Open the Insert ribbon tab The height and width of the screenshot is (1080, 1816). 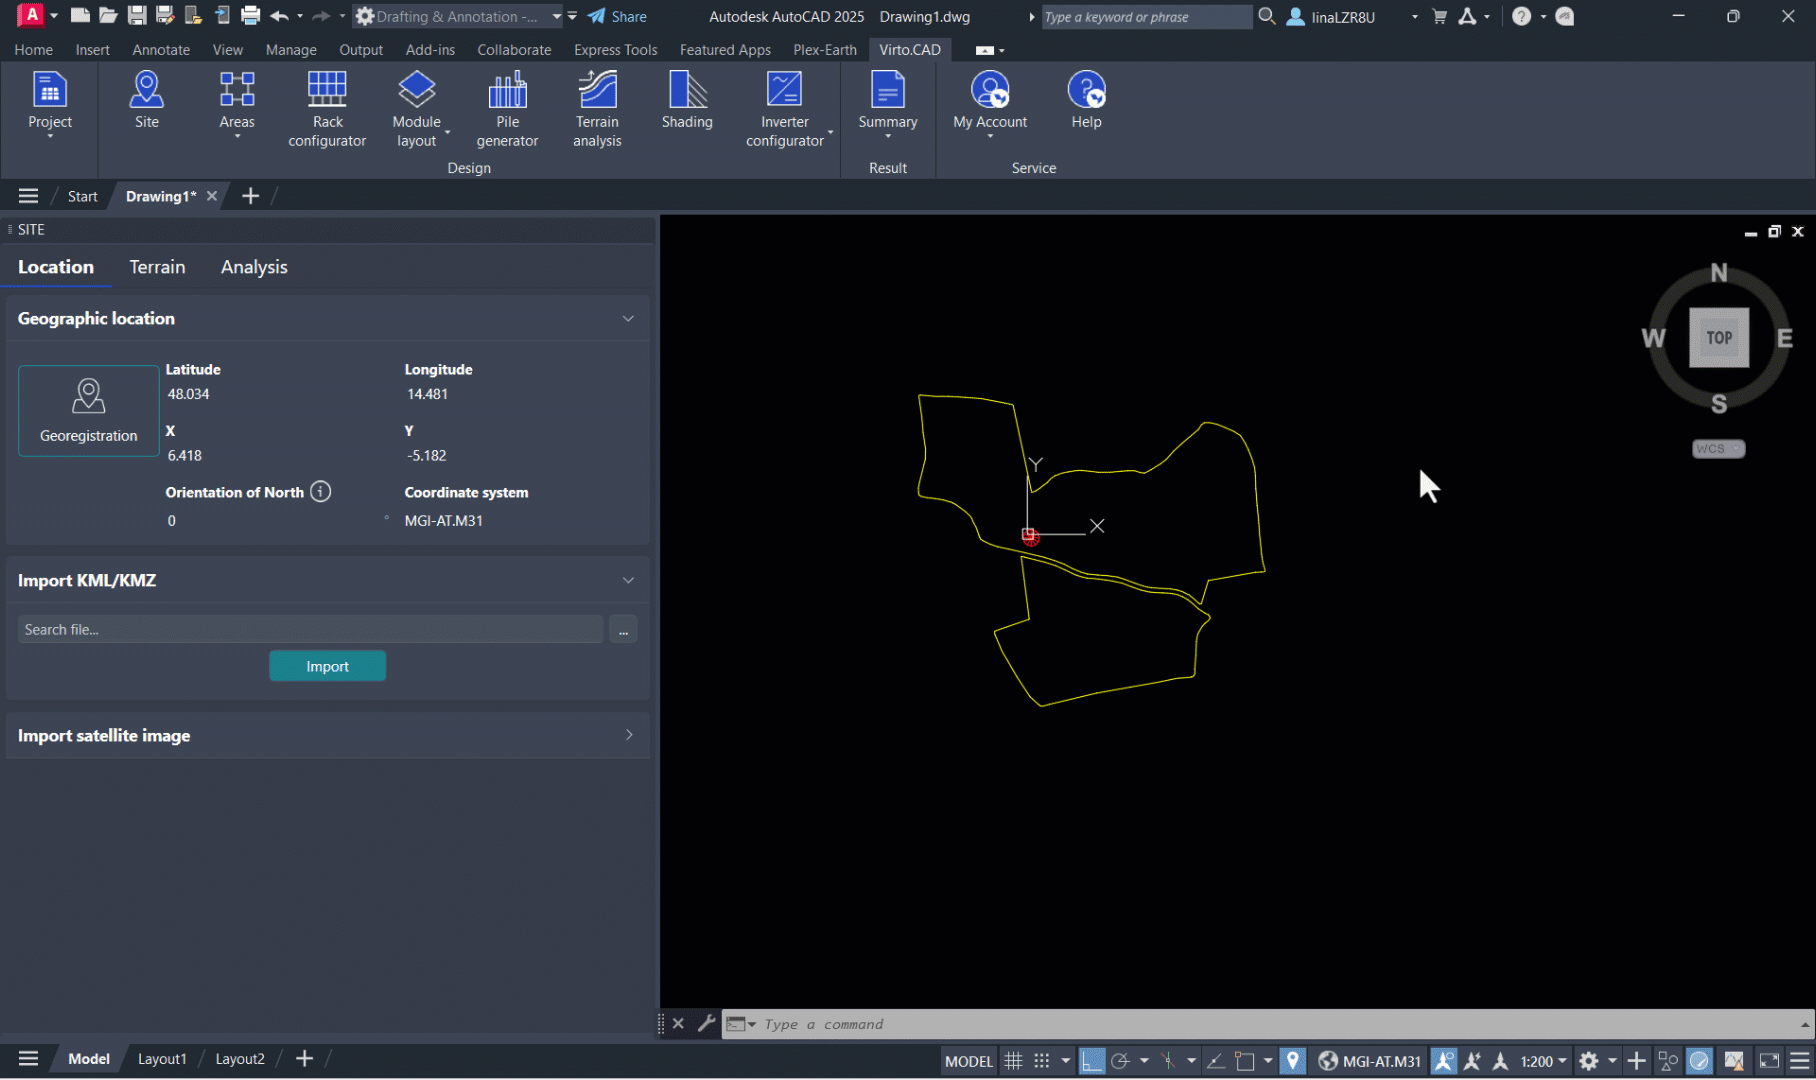point(93,49)
